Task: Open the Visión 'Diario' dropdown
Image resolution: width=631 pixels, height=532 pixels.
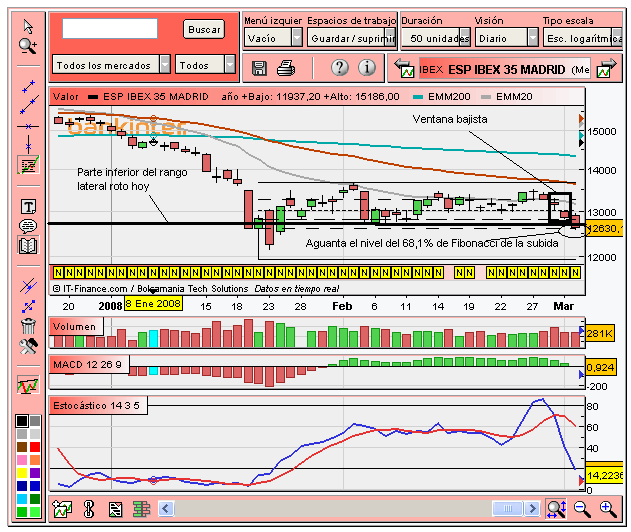Action: 507,38
